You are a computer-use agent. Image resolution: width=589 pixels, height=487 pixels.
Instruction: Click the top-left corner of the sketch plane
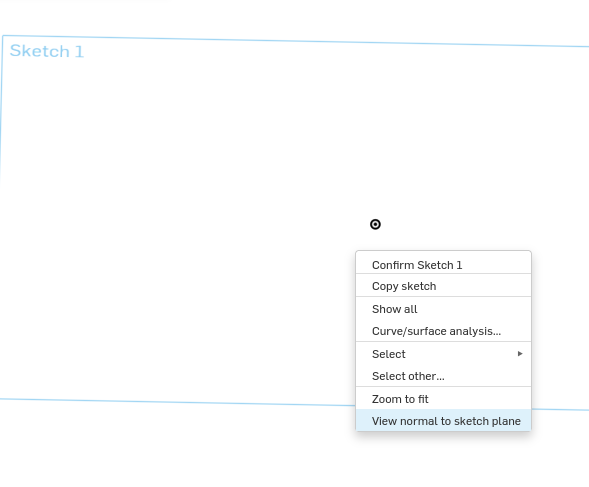(x=3, y=36)
